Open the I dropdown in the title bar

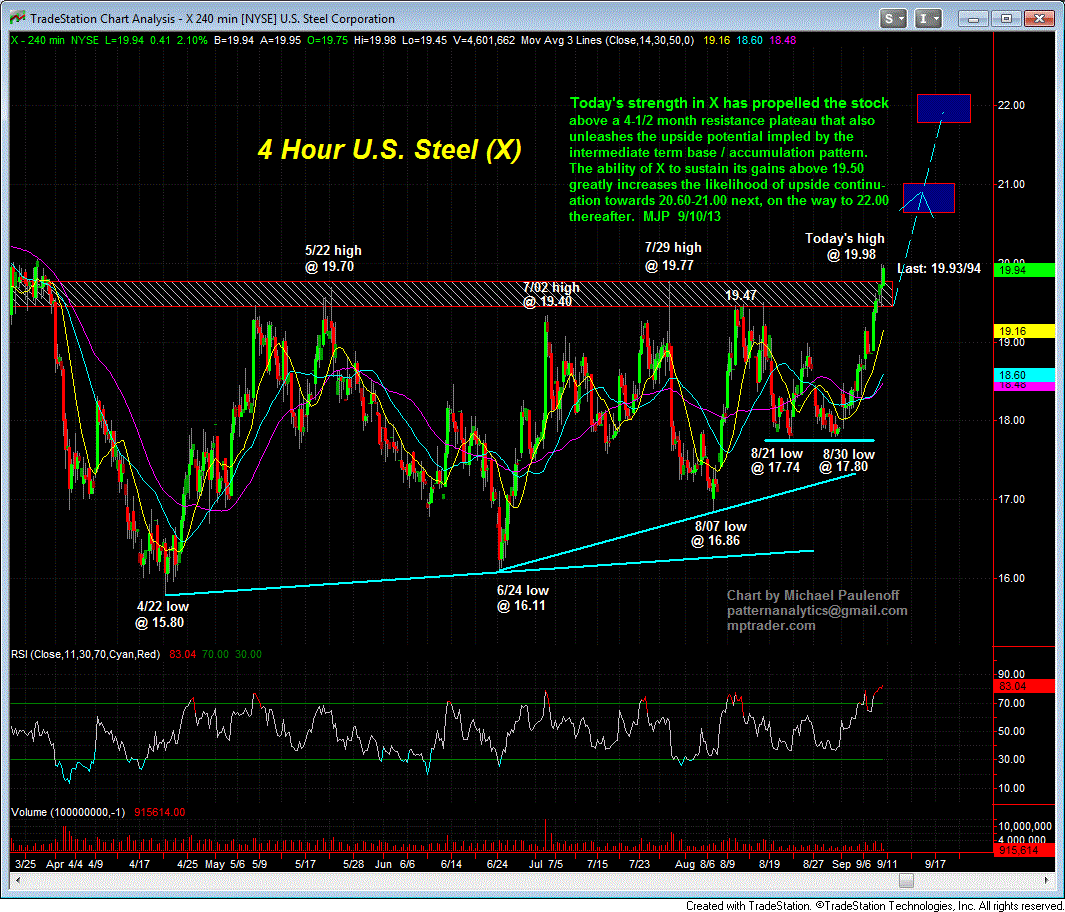(928, 18)
